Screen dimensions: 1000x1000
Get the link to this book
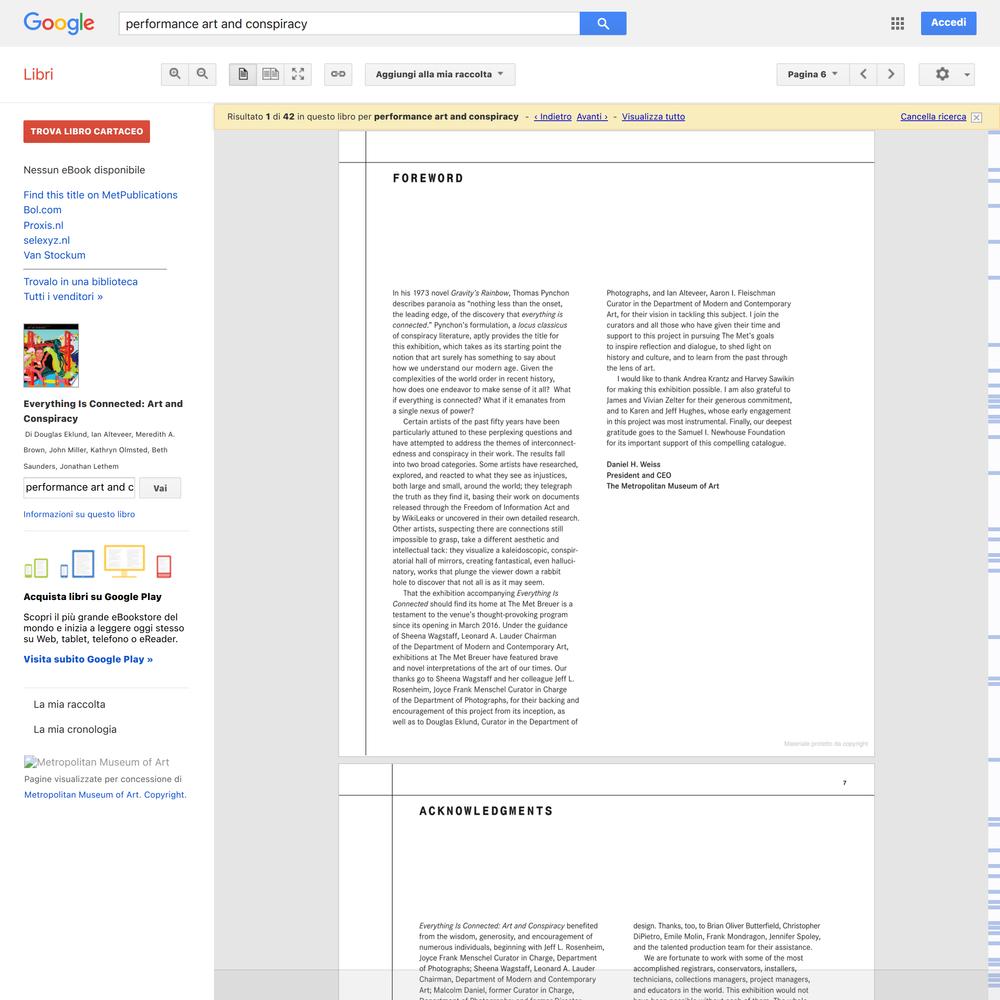pos(338,74)
